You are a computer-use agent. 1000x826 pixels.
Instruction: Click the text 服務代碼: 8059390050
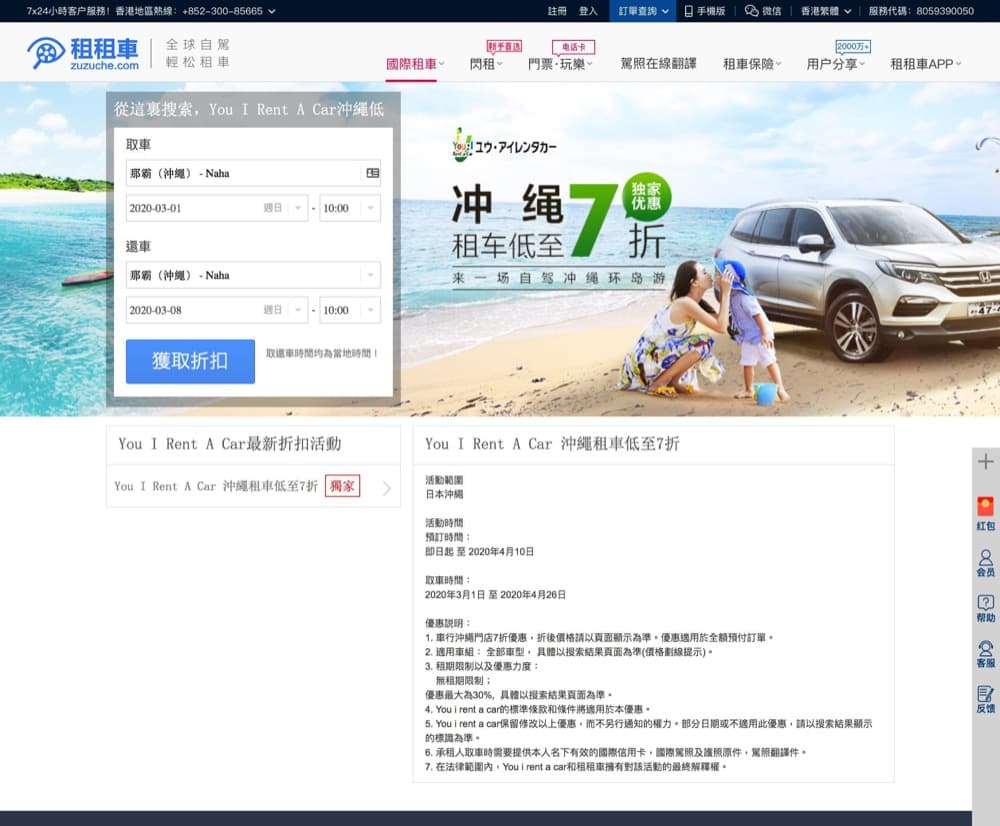click(921, 11)
